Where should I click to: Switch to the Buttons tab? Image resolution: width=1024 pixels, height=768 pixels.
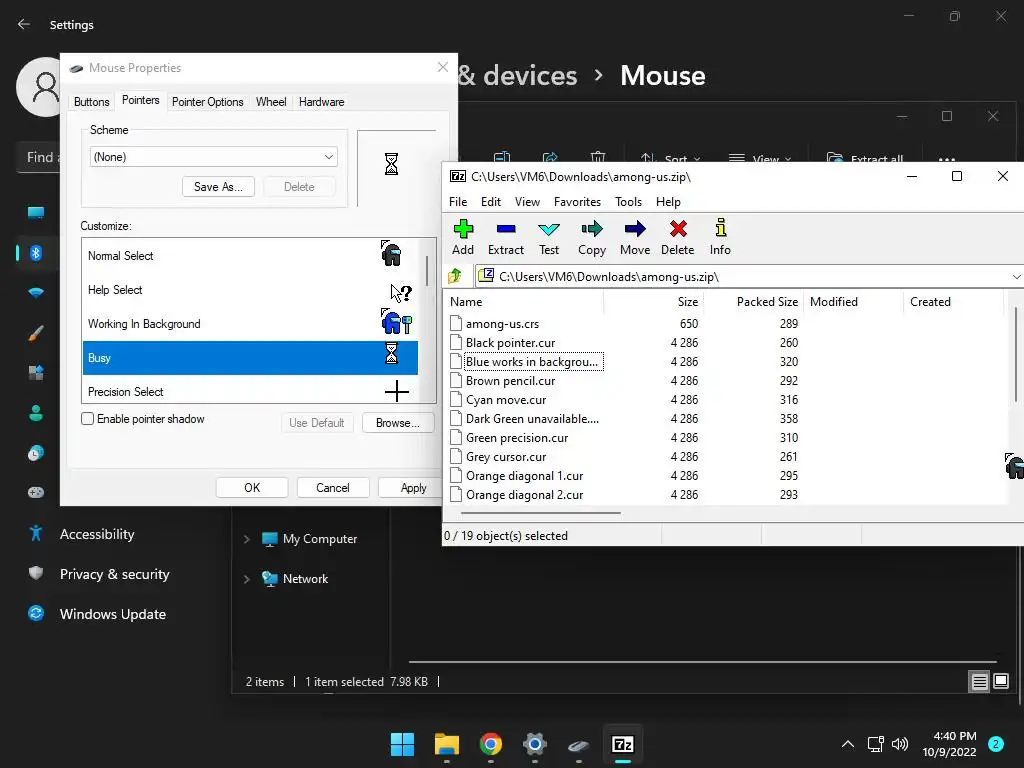(91, 102)
